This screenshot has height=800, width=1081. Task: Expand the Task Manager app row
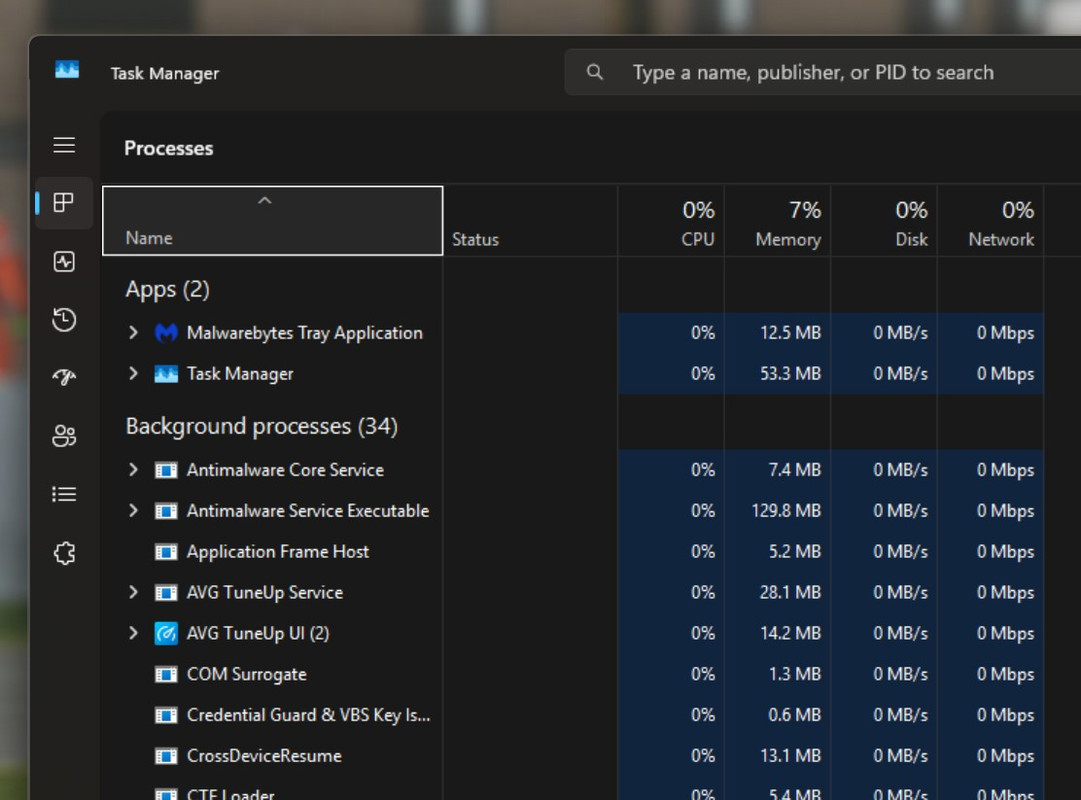(133, 373)
